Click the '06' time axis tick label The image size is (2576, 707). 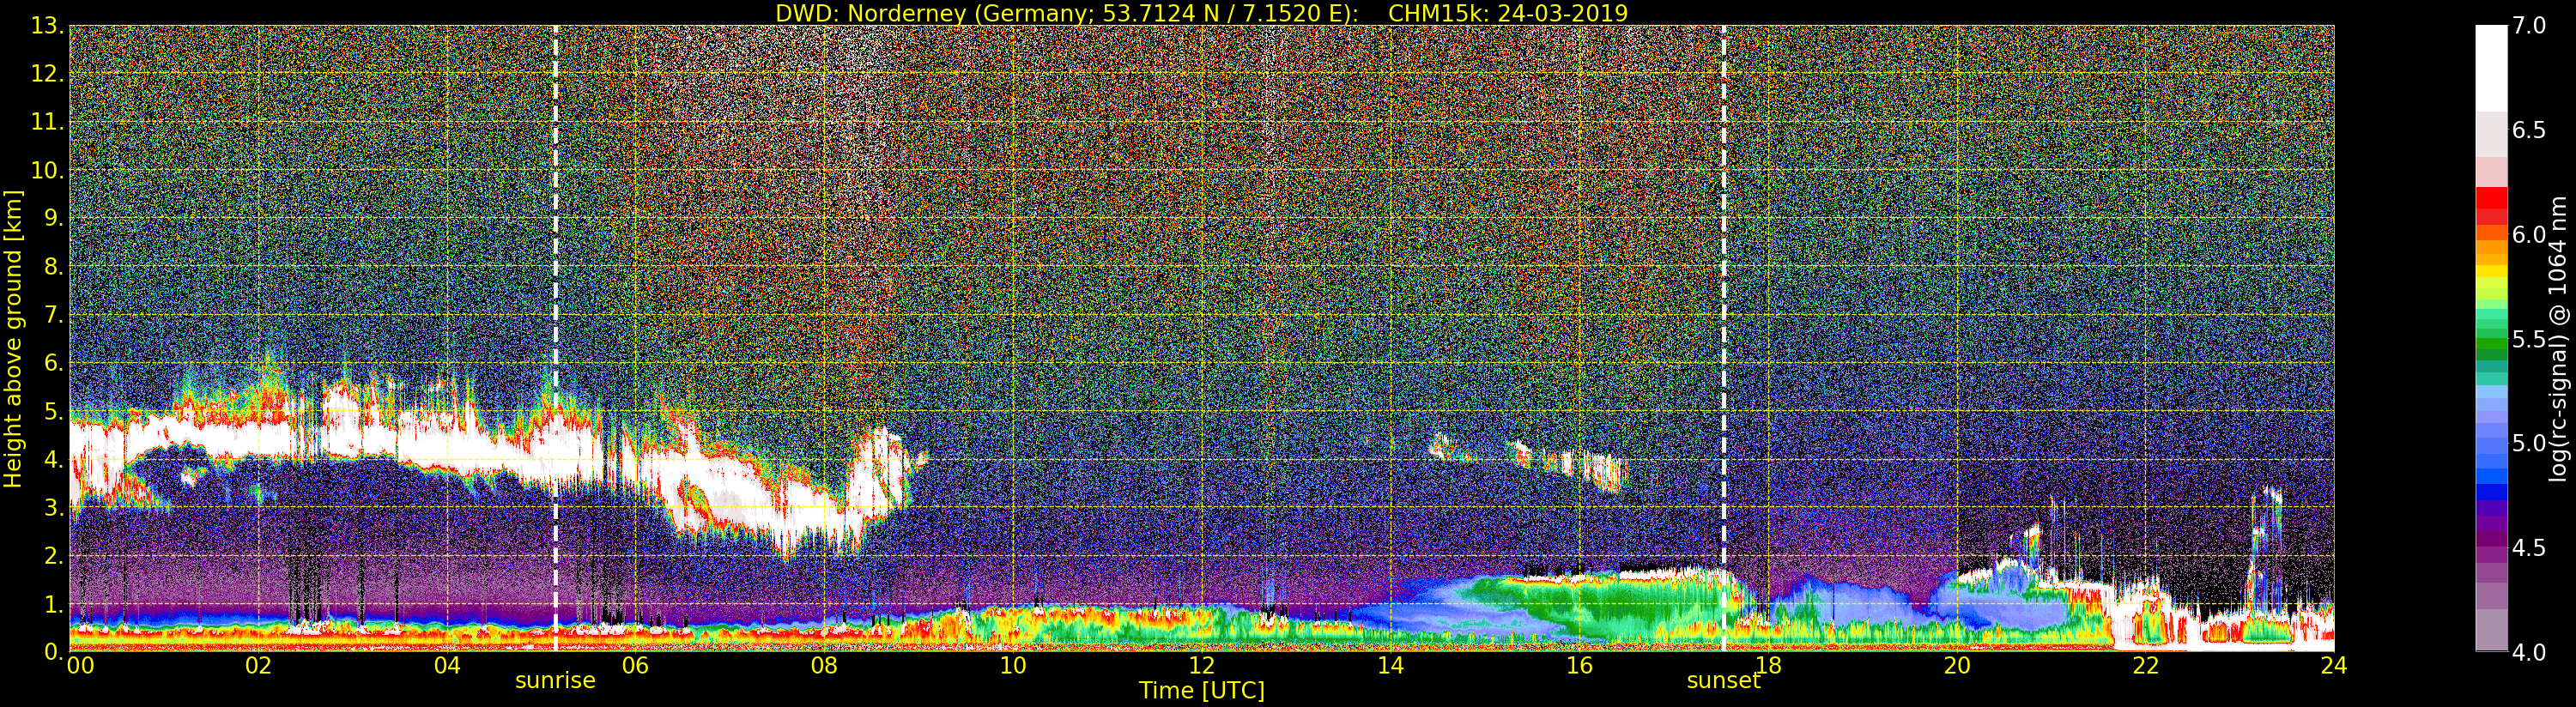coord(635,666)
